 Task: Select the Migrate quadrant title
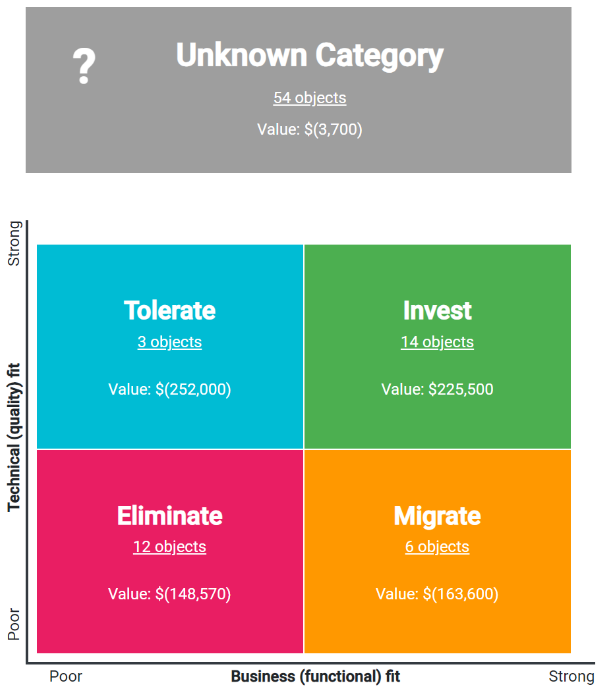[x=437, y=516]
